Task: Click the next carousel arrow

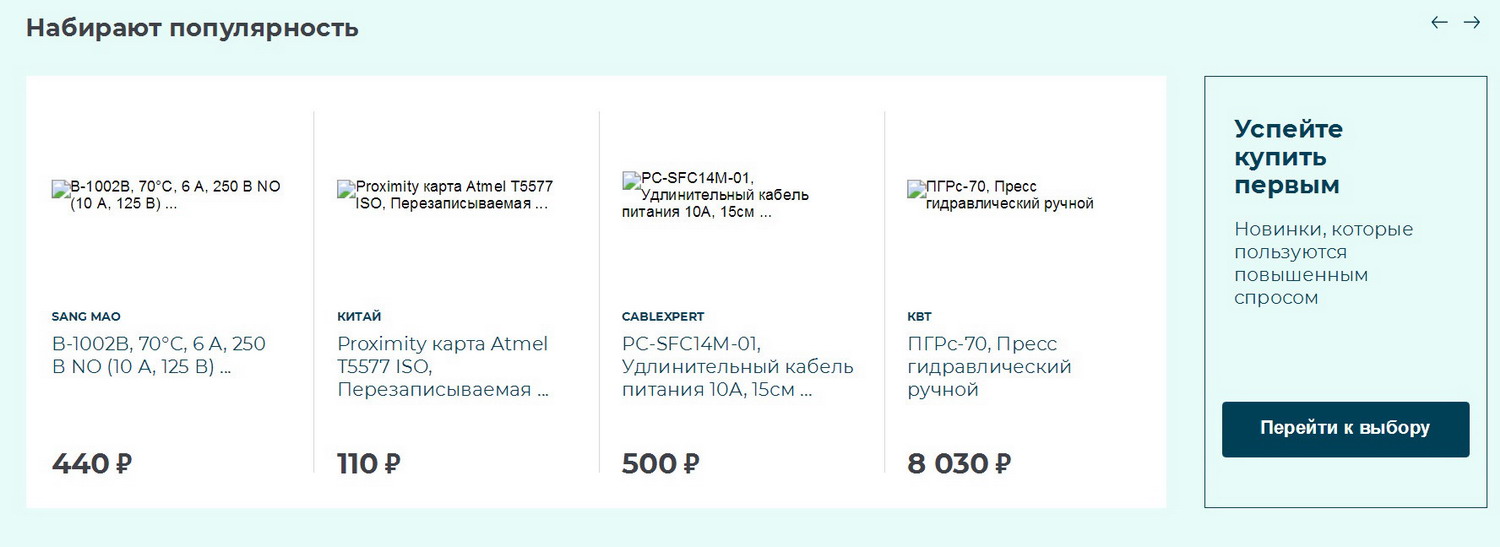Action: (x=1472, y=22)
